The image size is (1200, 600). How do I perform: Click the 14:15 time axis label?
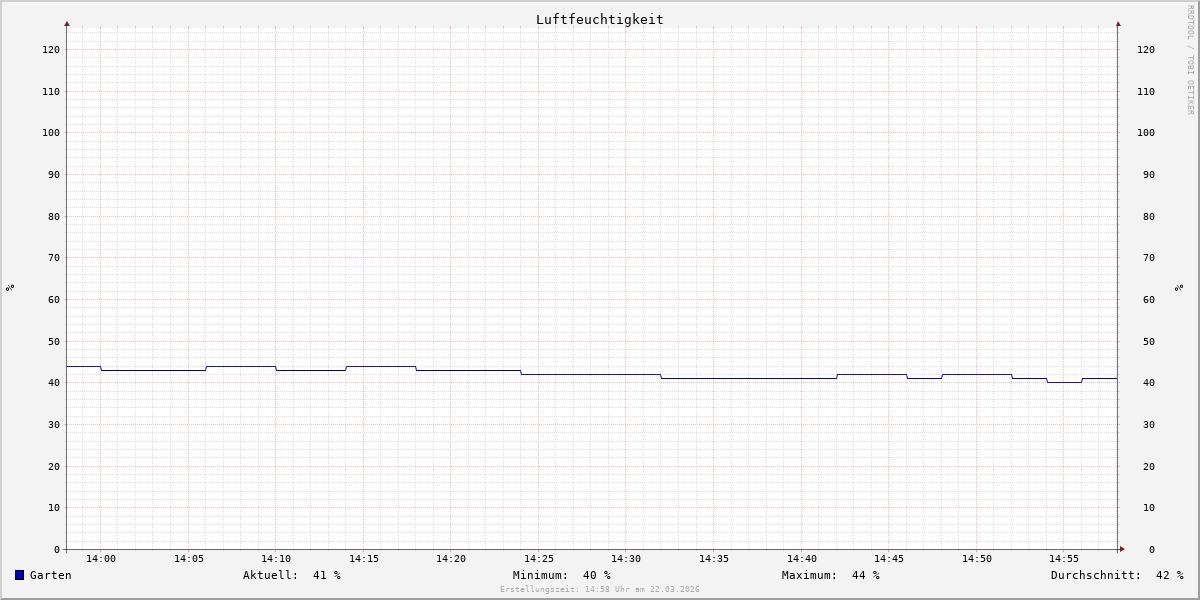(x=364, y=559)
